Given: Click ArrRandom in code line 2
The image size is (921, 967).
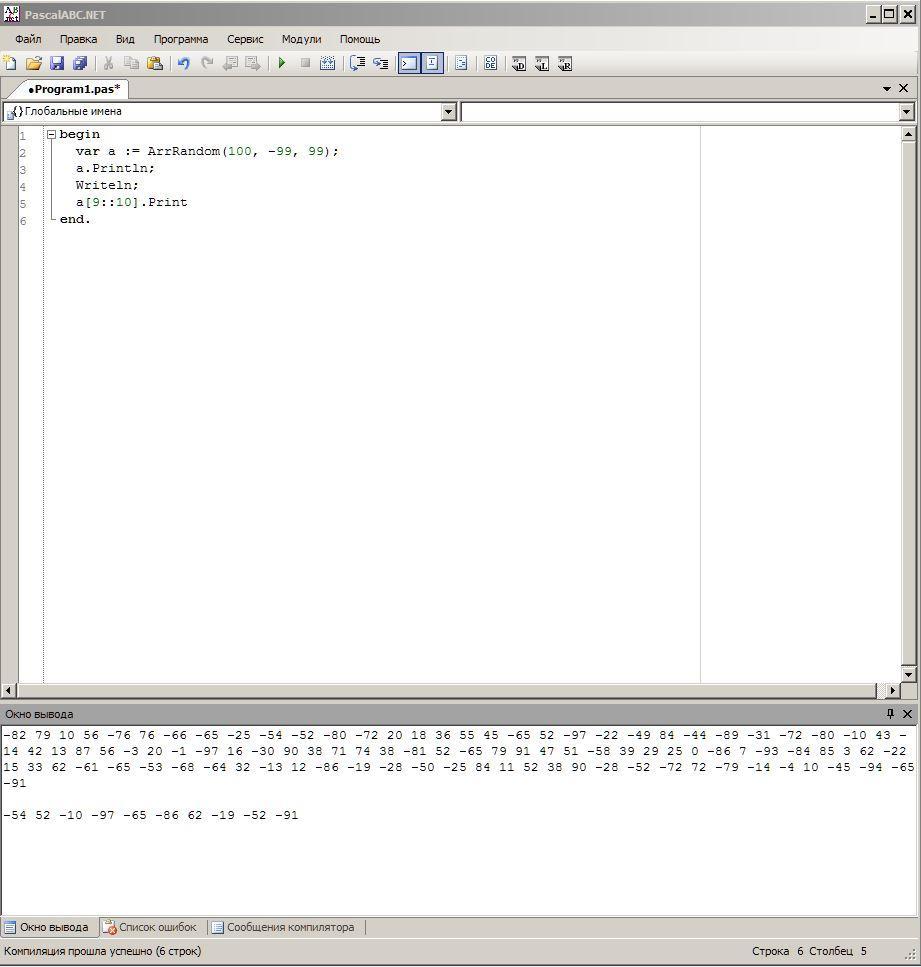Looking at the screenshot, I should coord(184,151).
